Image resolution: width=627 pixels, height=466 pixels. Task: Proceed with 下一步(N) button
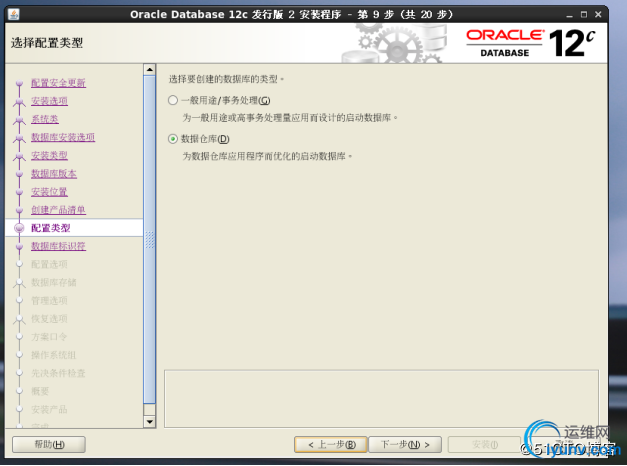click(x=405, y=444)
